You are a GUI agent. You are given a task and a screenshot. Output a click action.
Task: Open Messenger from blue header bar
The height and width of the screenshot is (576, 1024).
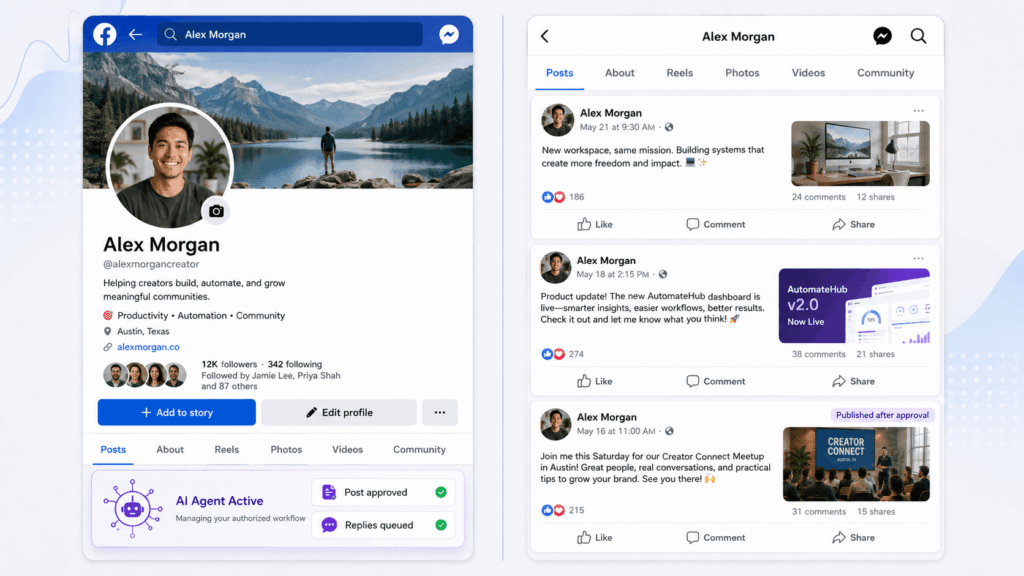tap(449, 34)
